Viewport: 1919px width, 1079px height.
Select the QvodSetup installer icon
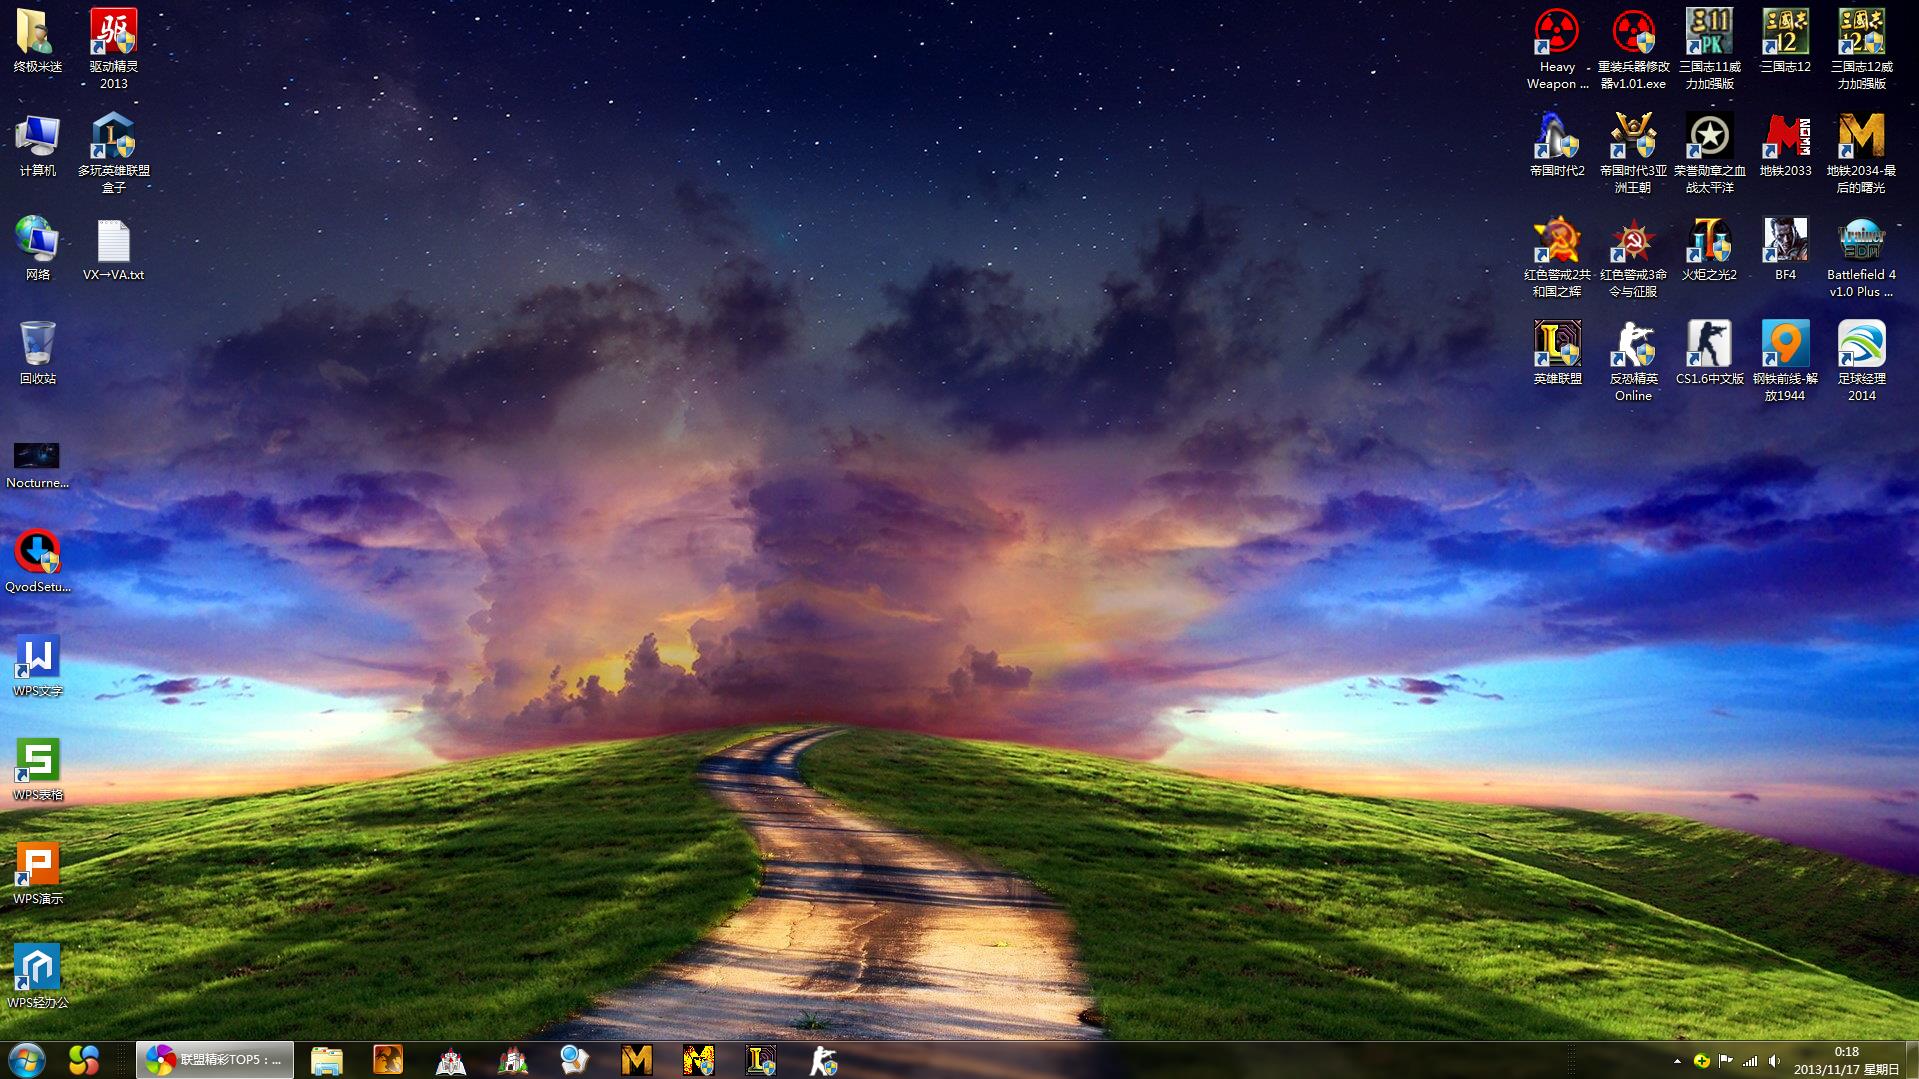37,561
